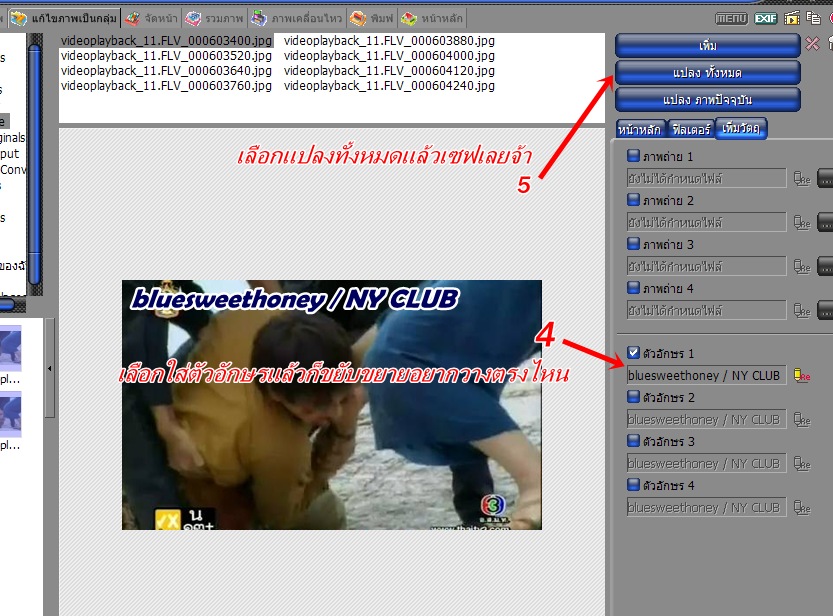Open settings icon for ภาพถ่าย 1
The height and width of the screenshot is (616, 833).
pyautogui.click(x=802, y=178)
